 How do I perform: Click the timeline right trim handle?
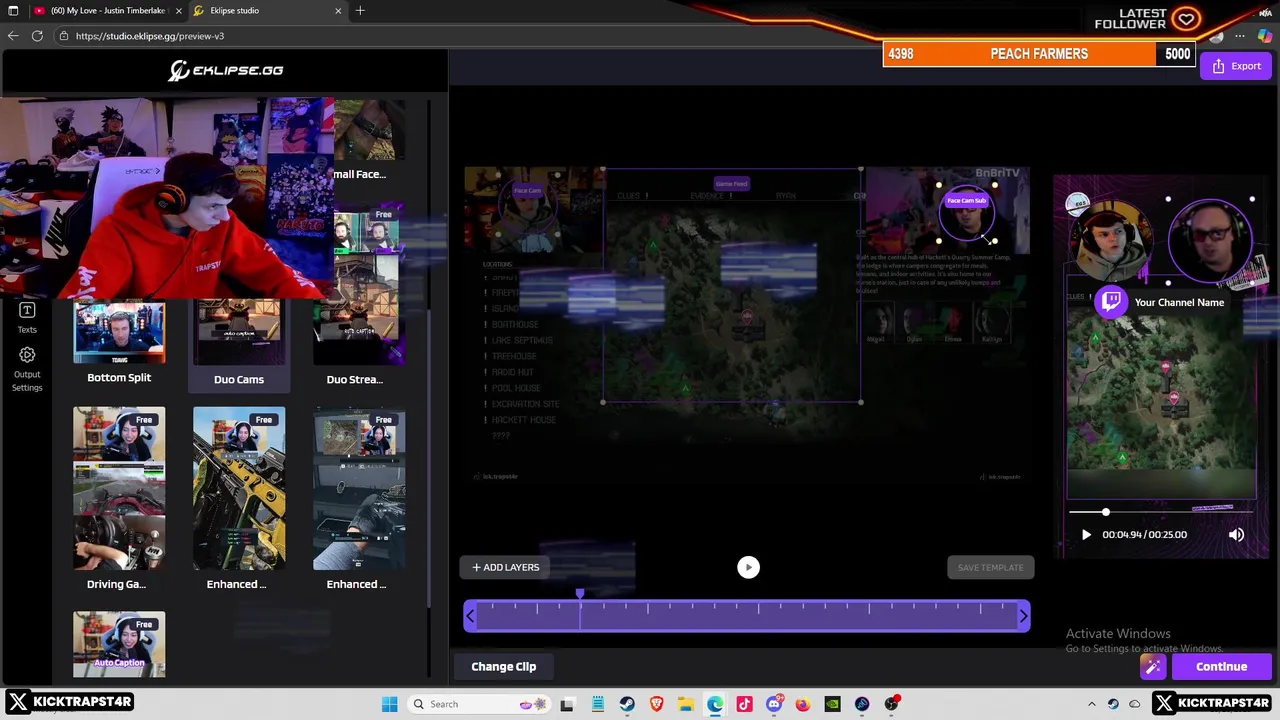click(x=1023, y=617)
